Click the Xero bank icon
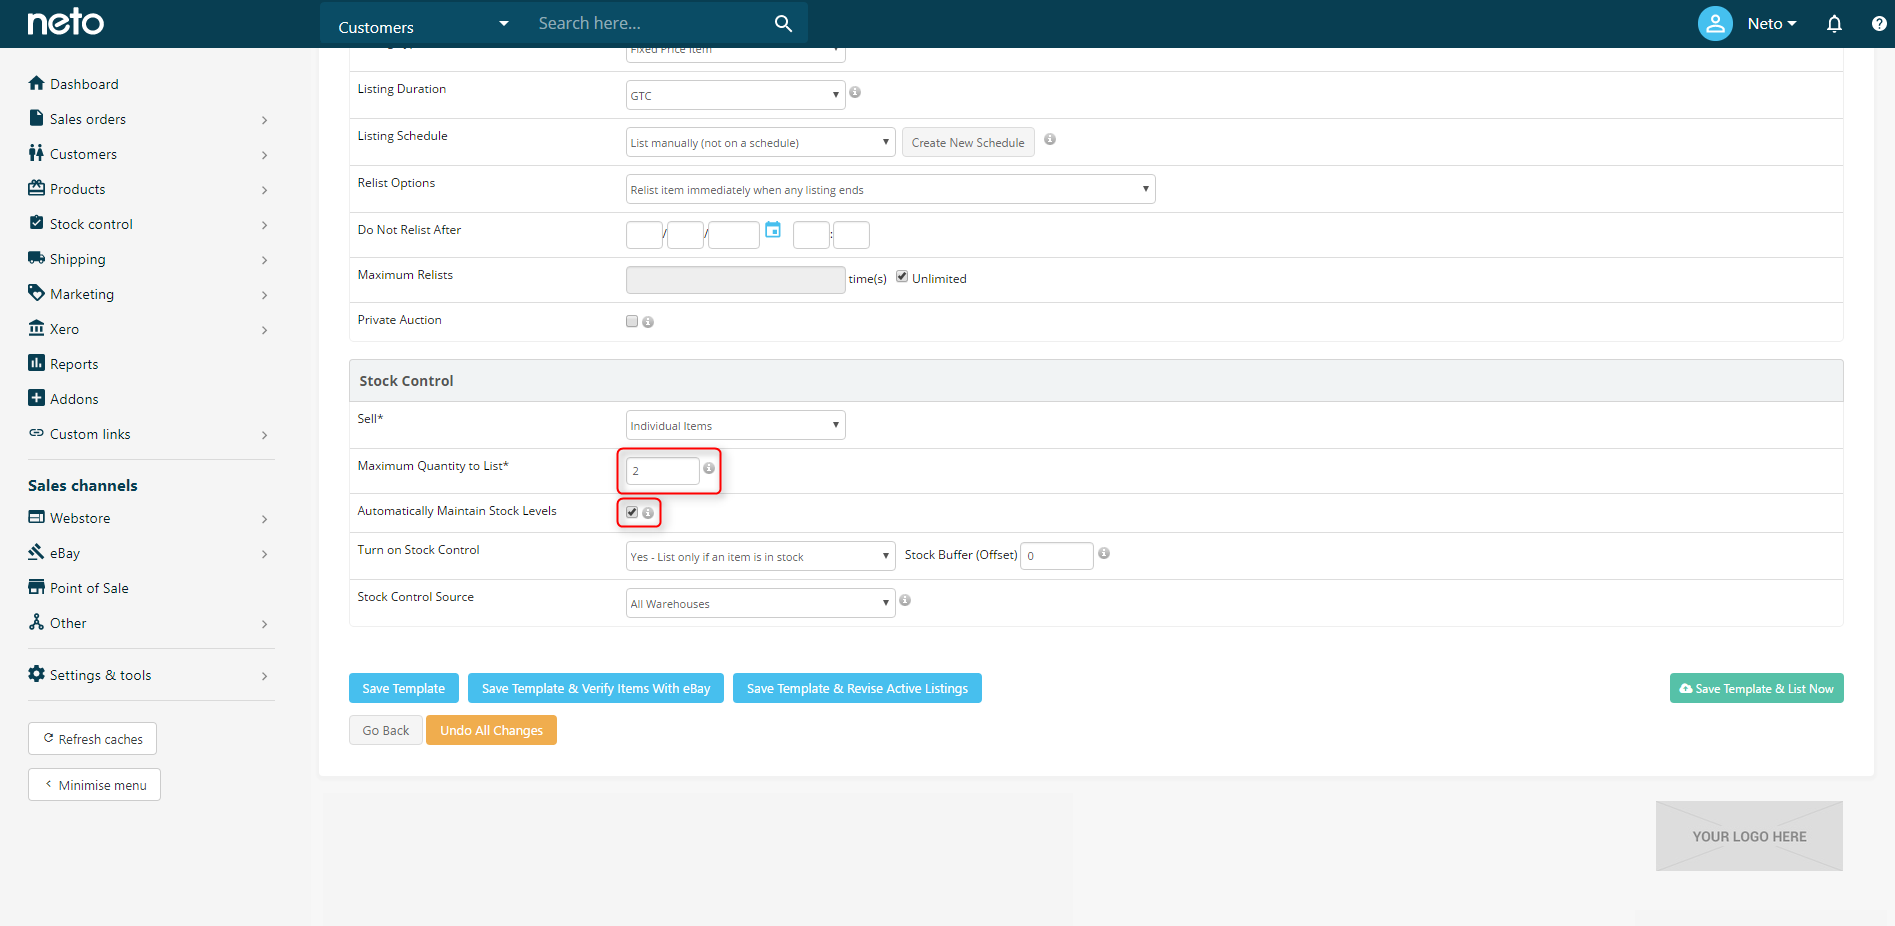Screen dimensions: 1895x926 coord(37,328)
